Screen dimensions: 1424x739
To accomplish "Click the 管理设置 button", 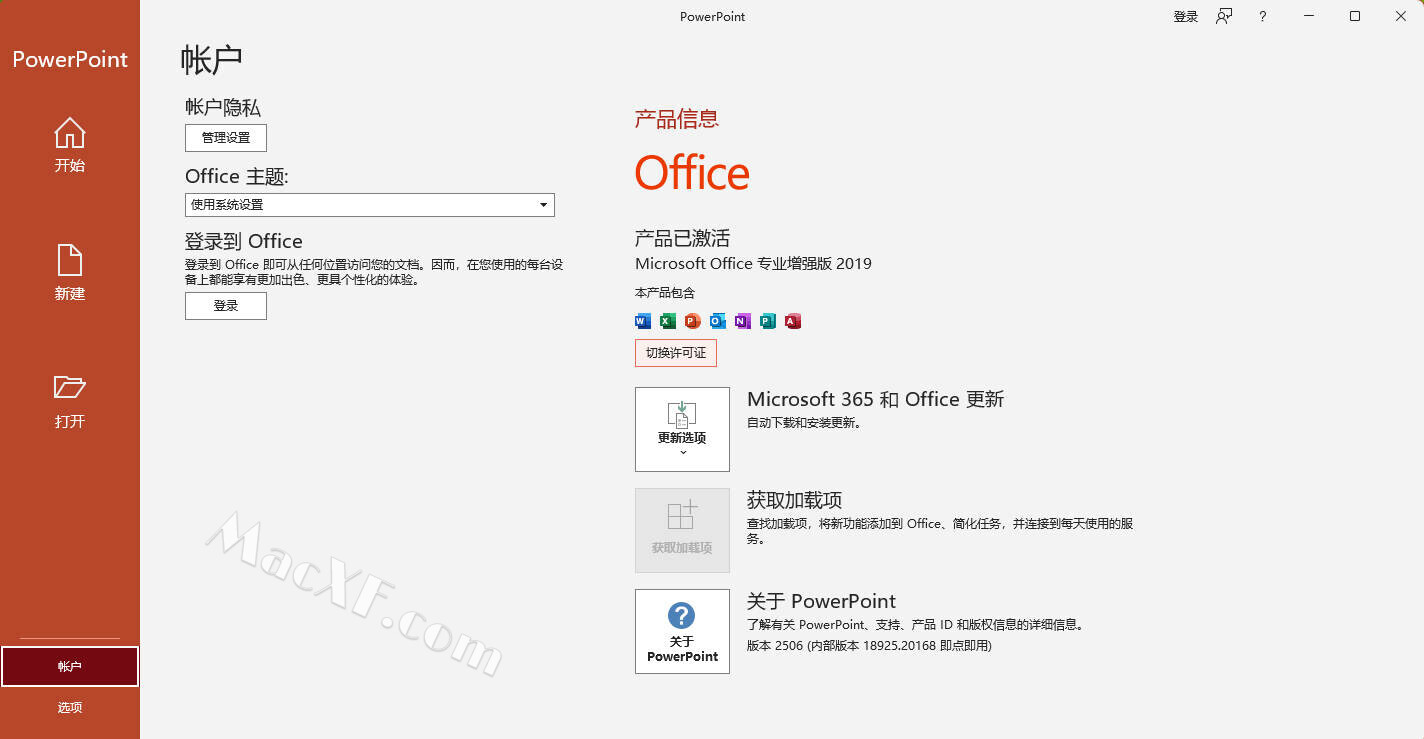I will click(x=226, y=138).
